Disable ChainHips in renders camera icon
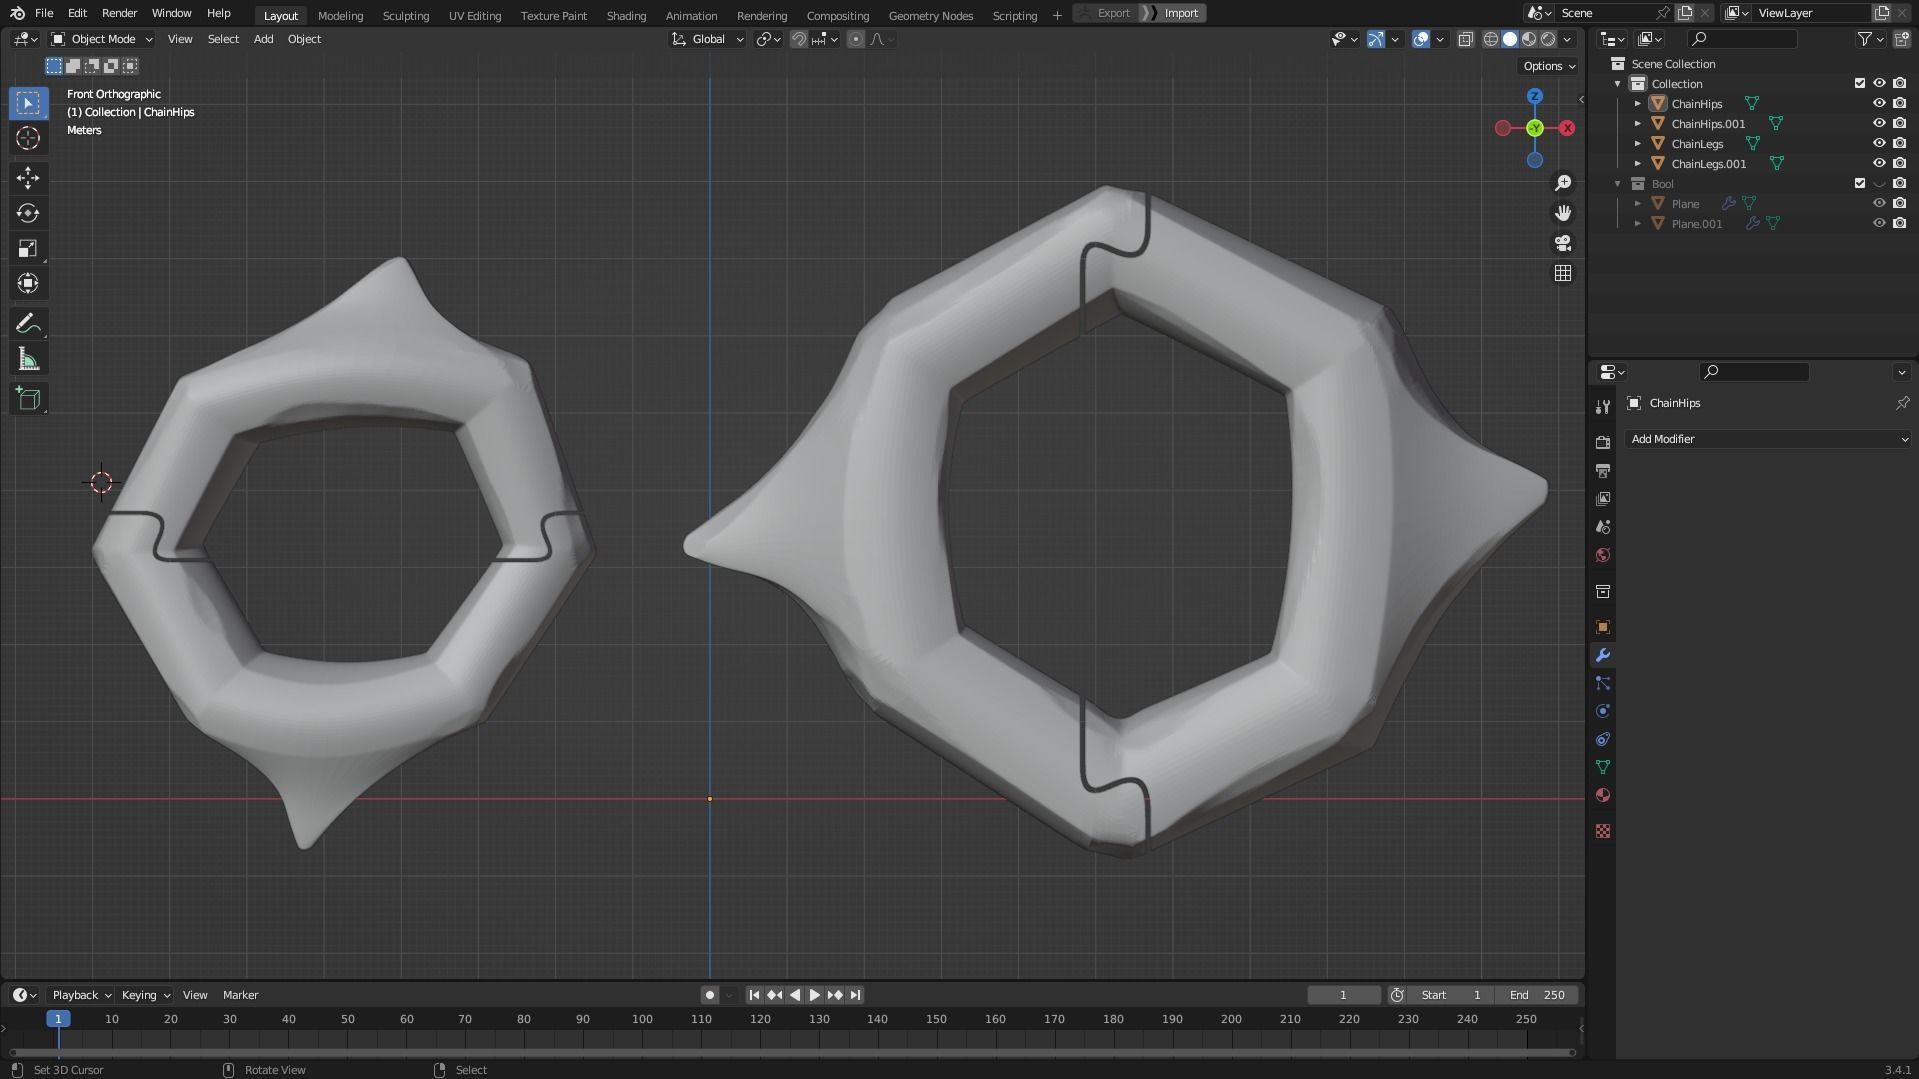This screenshot has height=1079, width=1919. 1899,103
